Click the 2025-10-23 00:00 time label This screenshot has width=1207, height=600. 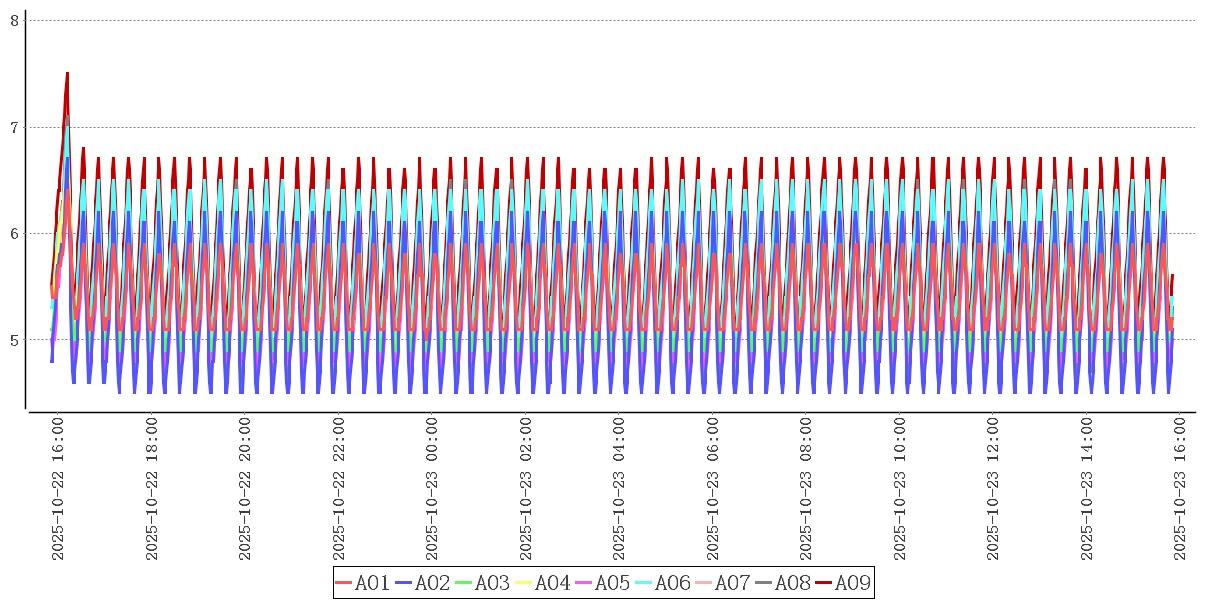coord(433,489)
